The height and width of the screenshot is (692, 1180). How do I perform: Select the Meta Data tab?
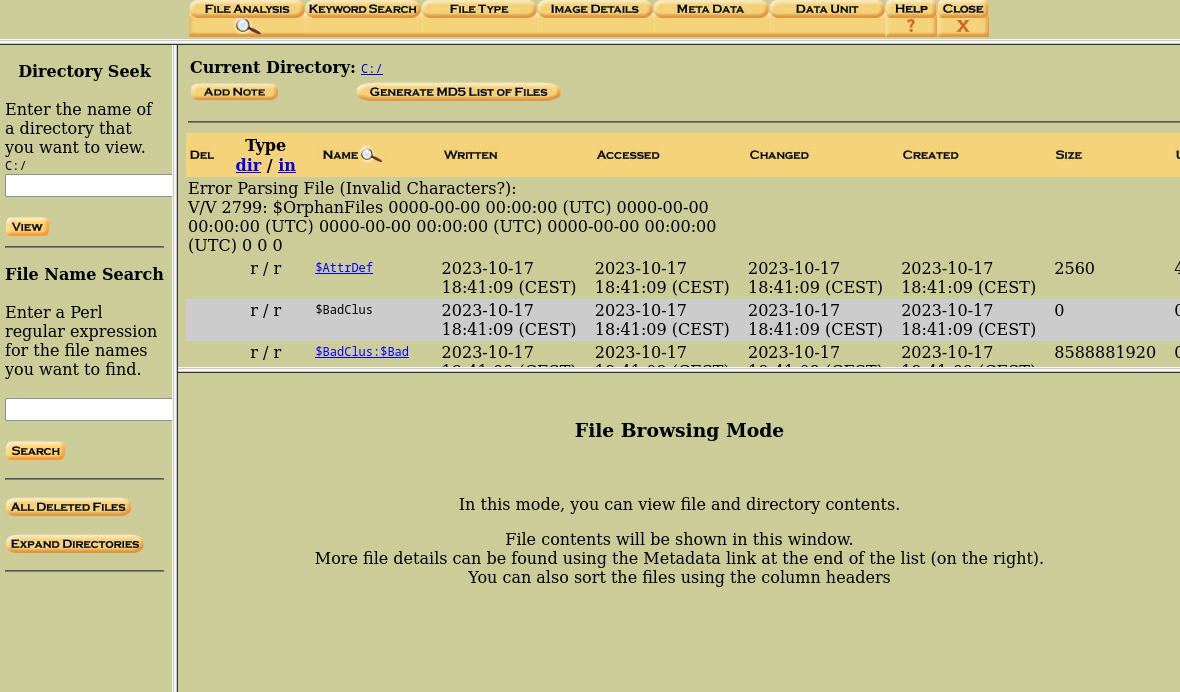tap(710, 9)
